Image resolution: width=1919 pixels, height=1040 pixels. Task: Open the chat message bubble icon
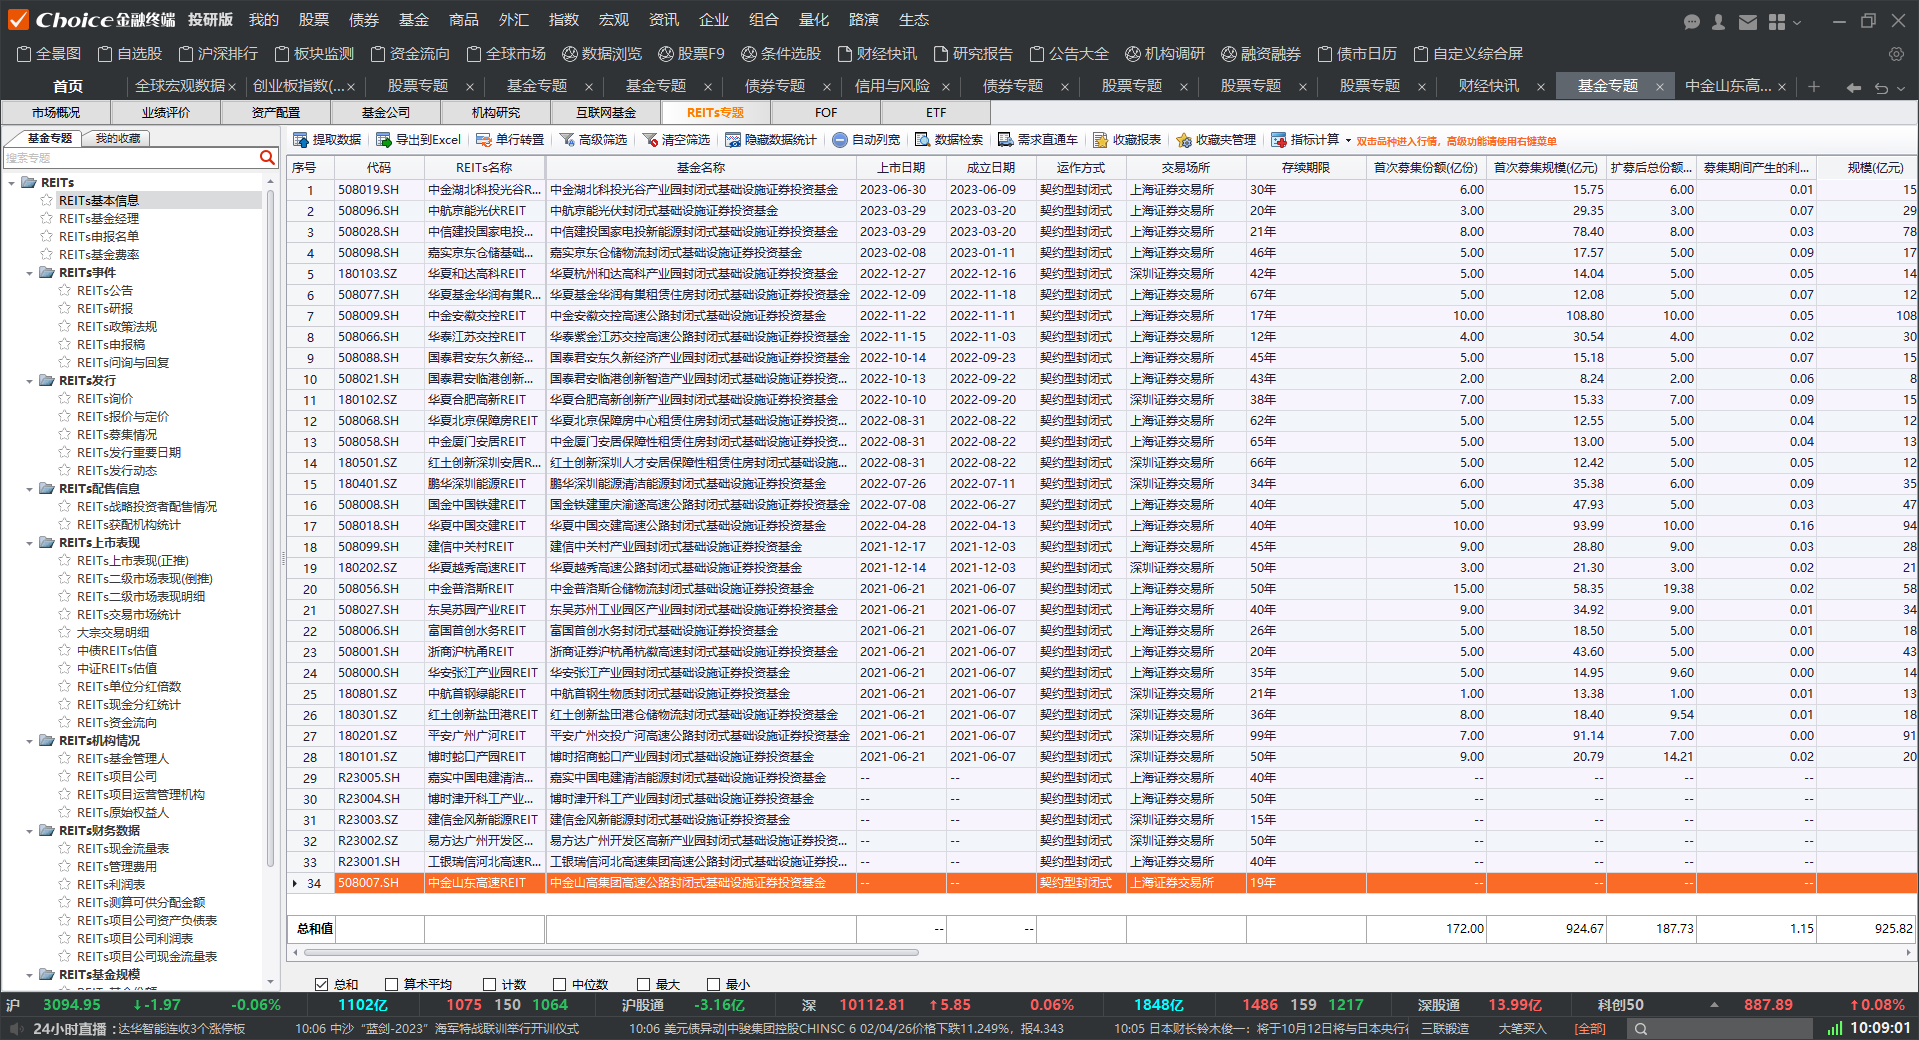pyautogui.click(x=1692, y=21)
